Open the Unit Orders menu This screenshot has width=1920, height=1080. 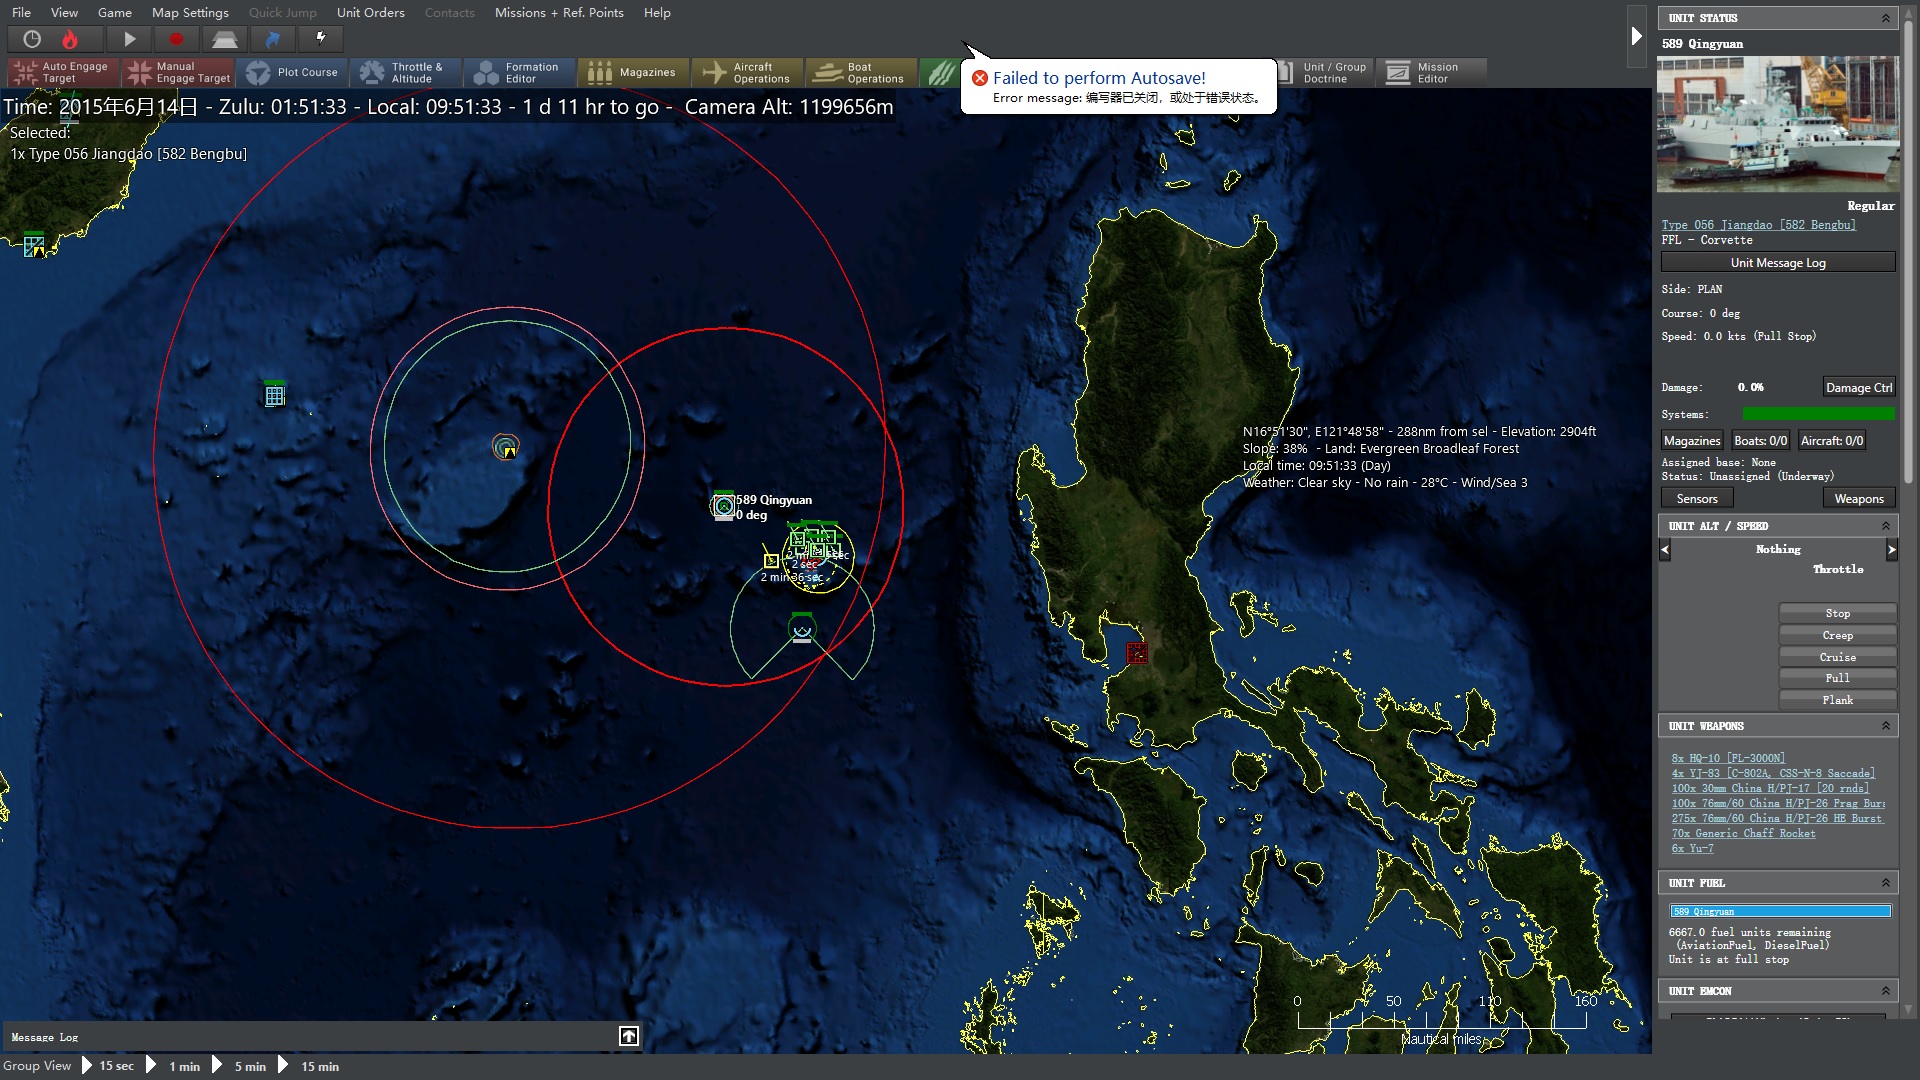(370, 12)
